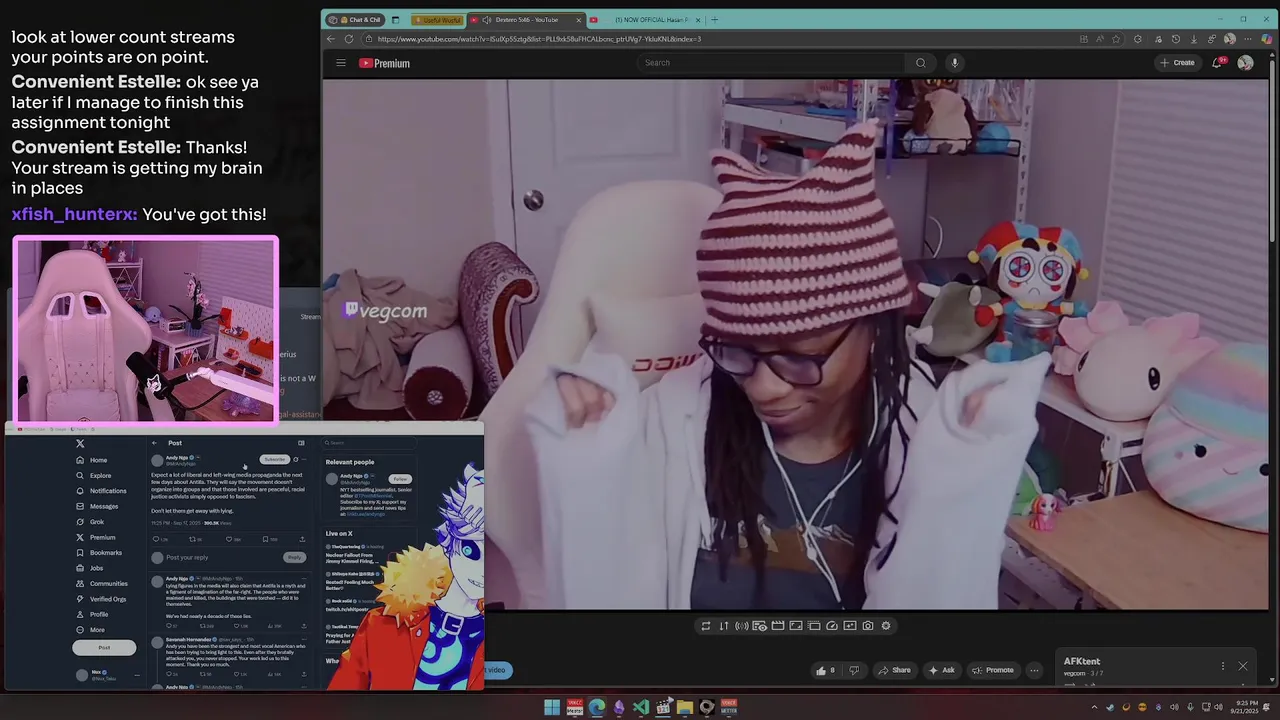Dislike the video with thumbs-down button
The width and height of the screenshot is (1280, 720).
(855, 671)
